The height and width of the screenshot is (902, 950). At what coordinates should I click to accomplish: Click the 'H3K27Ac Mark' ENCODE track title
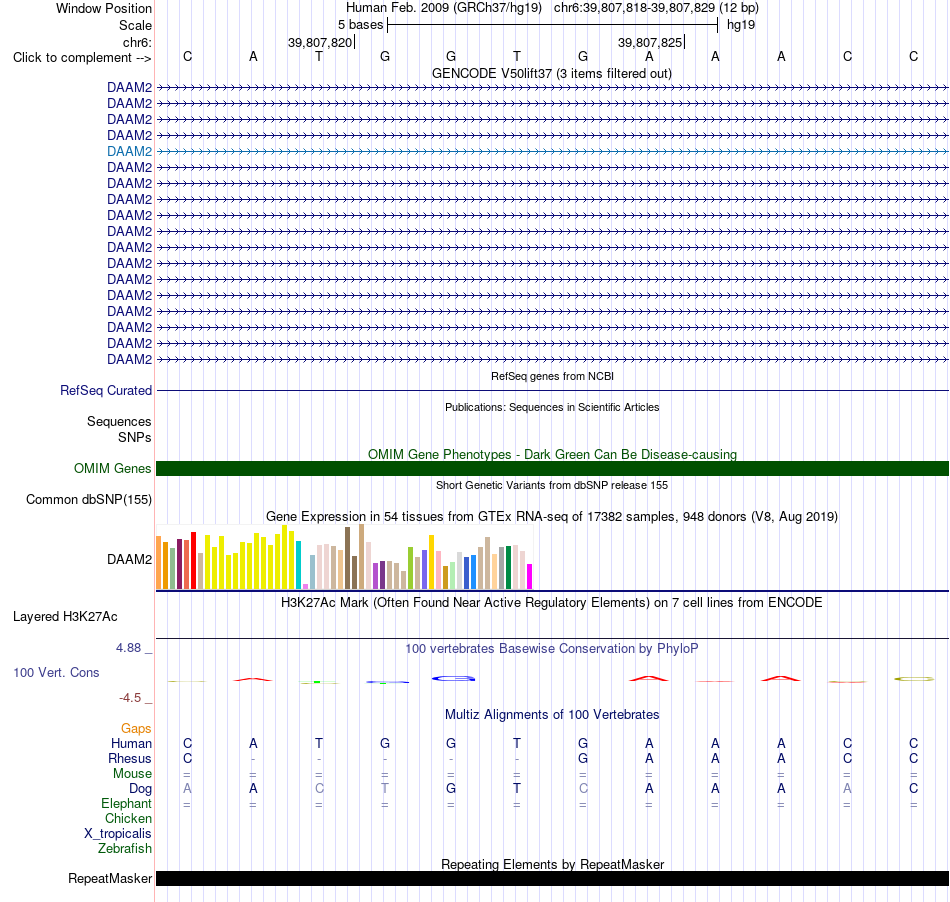click(552, 603)
